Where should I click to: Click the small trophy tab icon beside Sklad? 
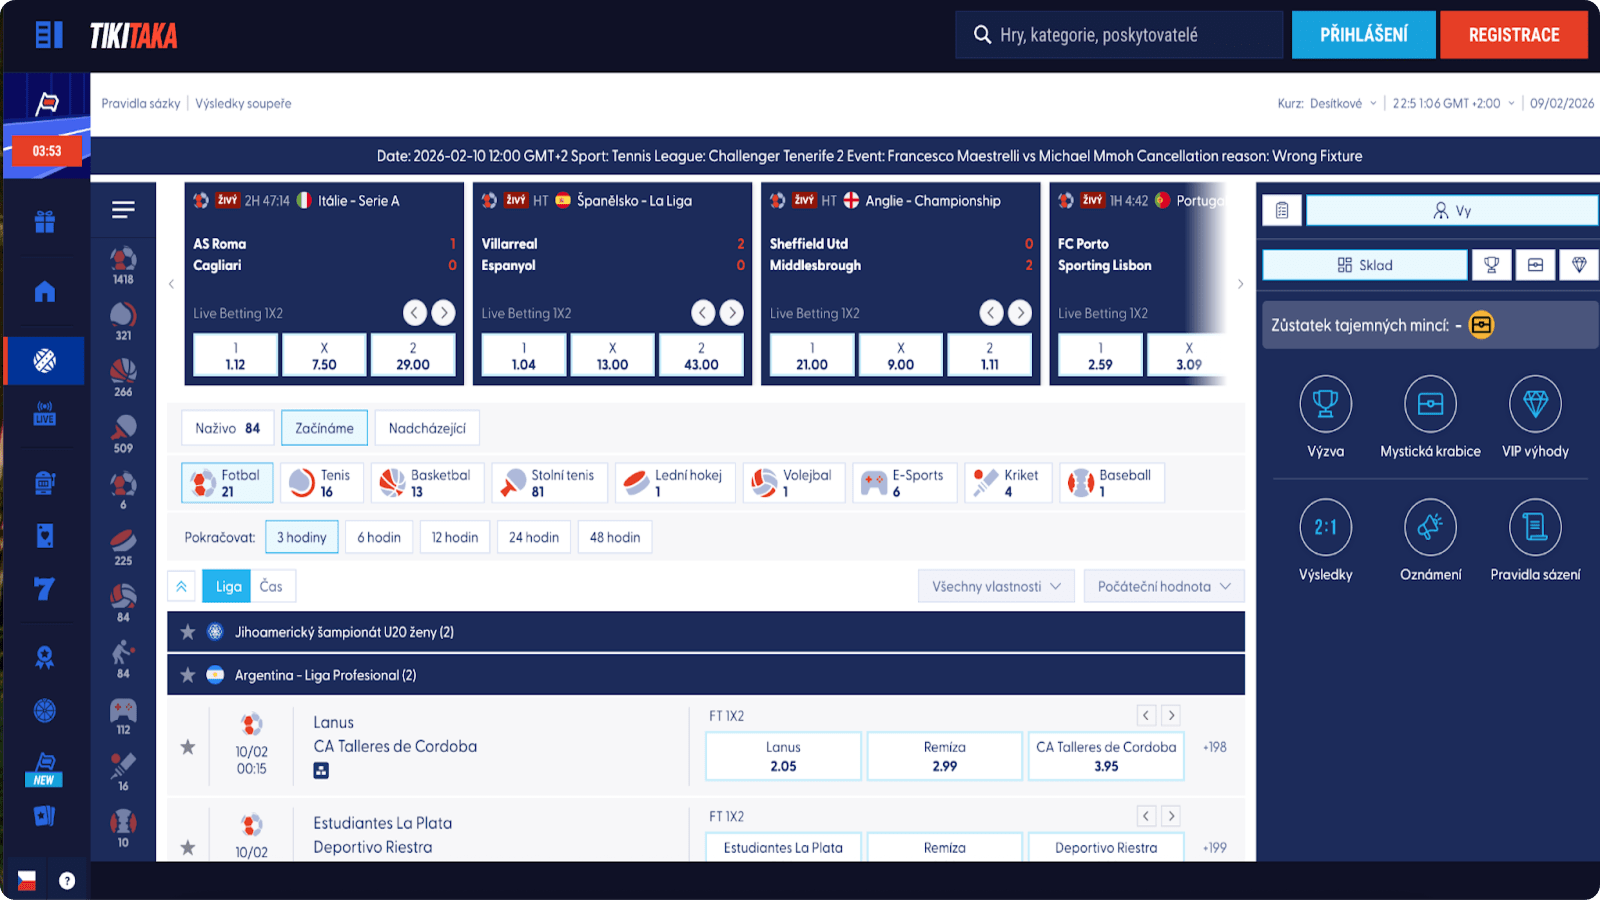click(1491, 265)
